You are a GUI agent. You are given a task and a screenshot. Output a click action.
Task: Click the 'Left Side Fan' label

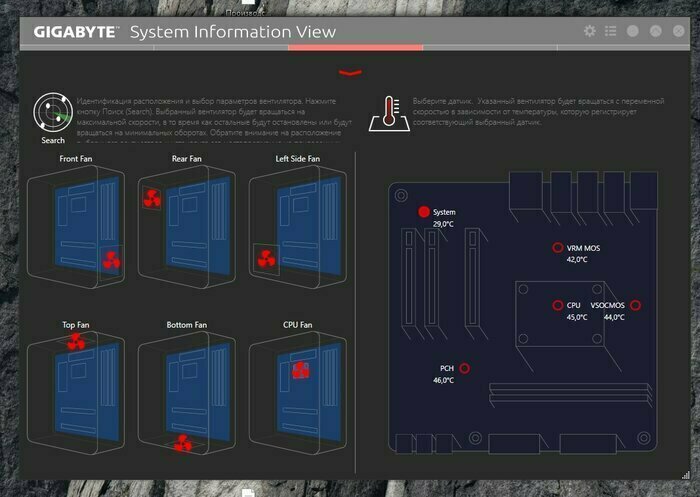coord(298,159)
